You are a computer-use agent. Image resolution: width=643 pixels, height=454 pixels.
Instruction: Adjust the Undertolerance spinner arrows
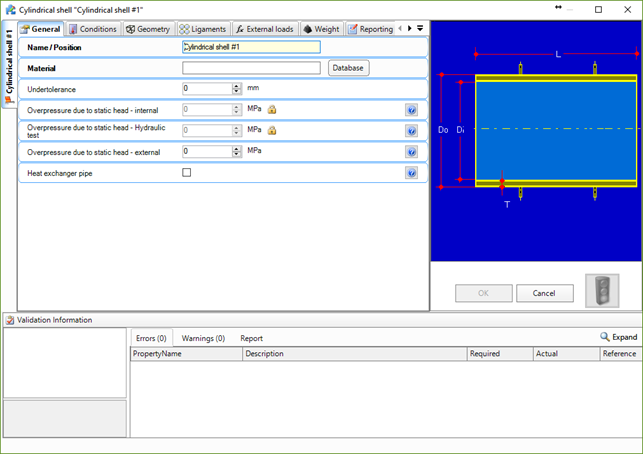click(237, 89)
